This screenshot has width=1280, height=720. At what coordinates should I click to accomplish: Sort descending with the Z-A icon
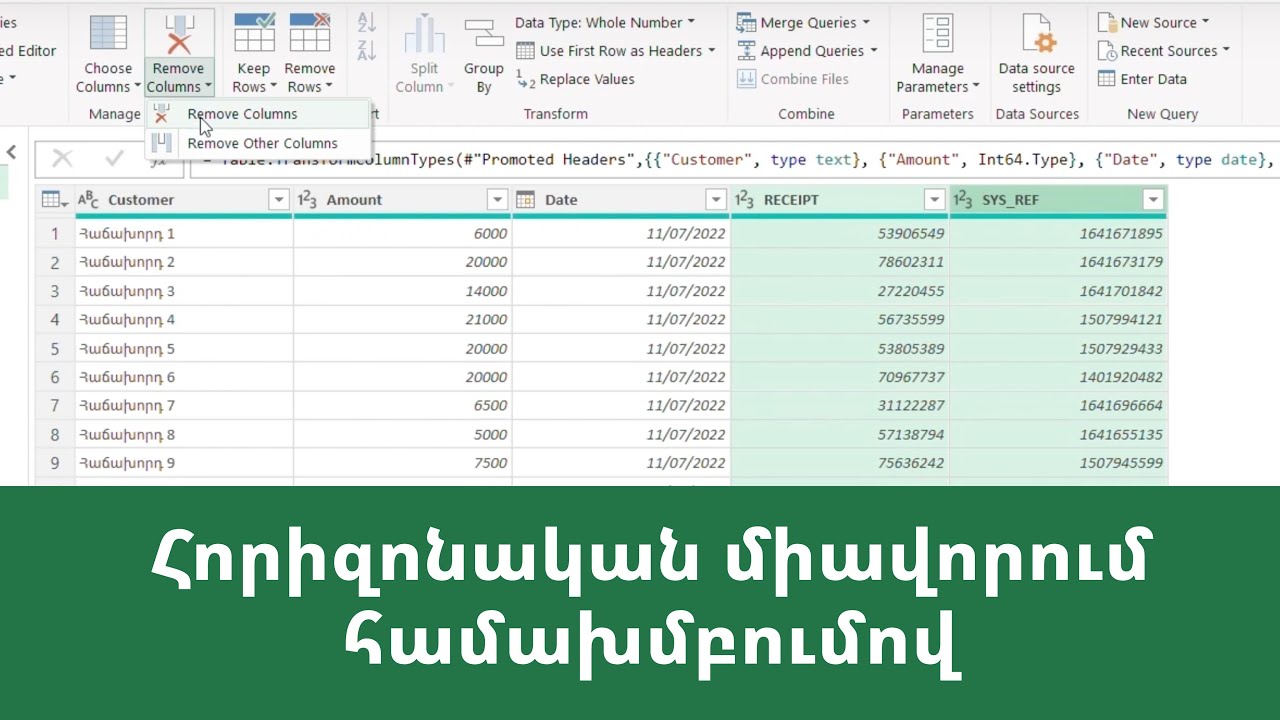367,51
